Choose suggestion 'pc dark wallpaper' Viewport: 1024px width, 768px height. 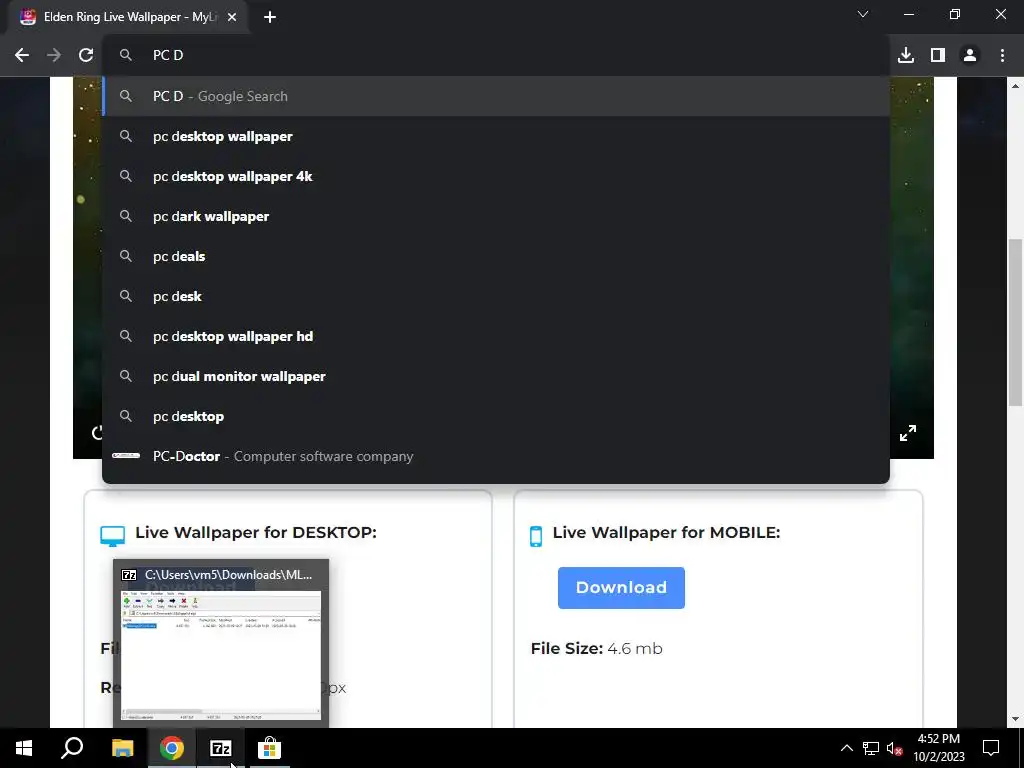(496, 216)
